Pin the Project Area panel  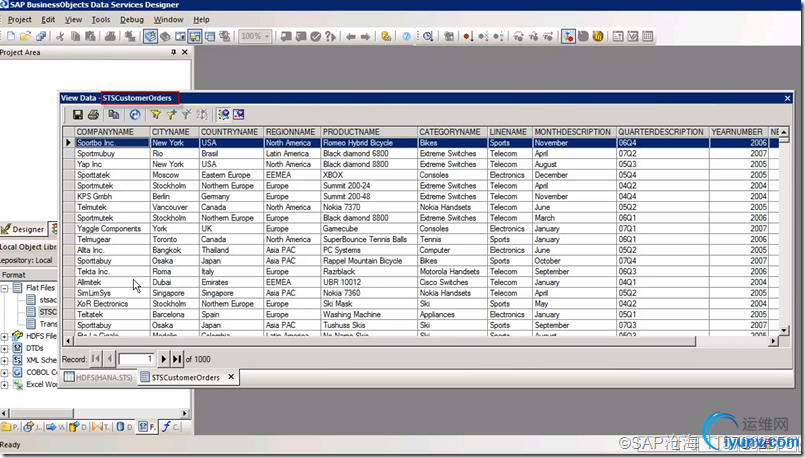(x=173, y=52)
